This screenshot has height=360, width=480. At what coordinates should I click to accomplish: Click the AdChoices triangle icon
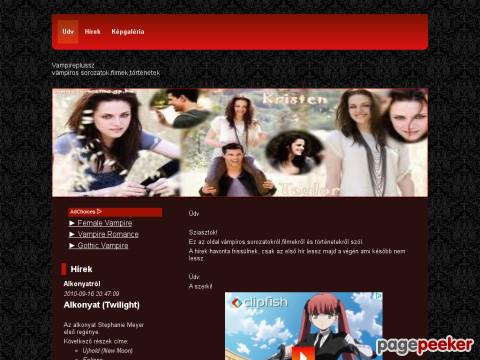(x=99, y=212)
